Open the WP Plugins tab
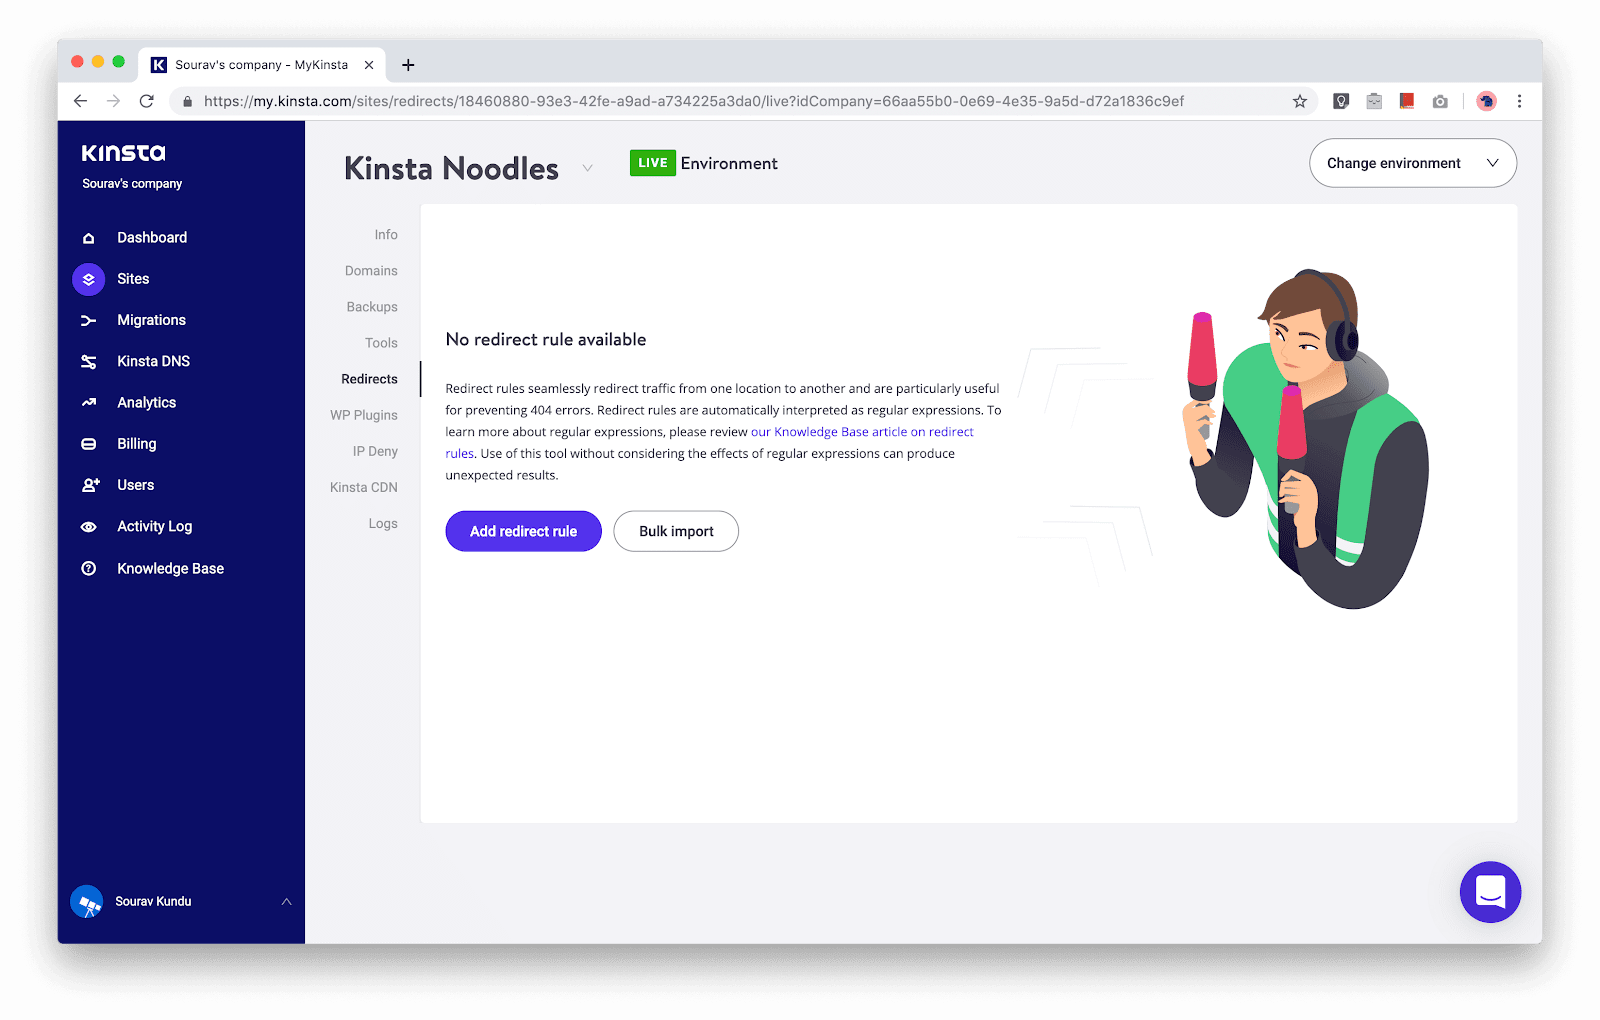 tap(364, 415)
